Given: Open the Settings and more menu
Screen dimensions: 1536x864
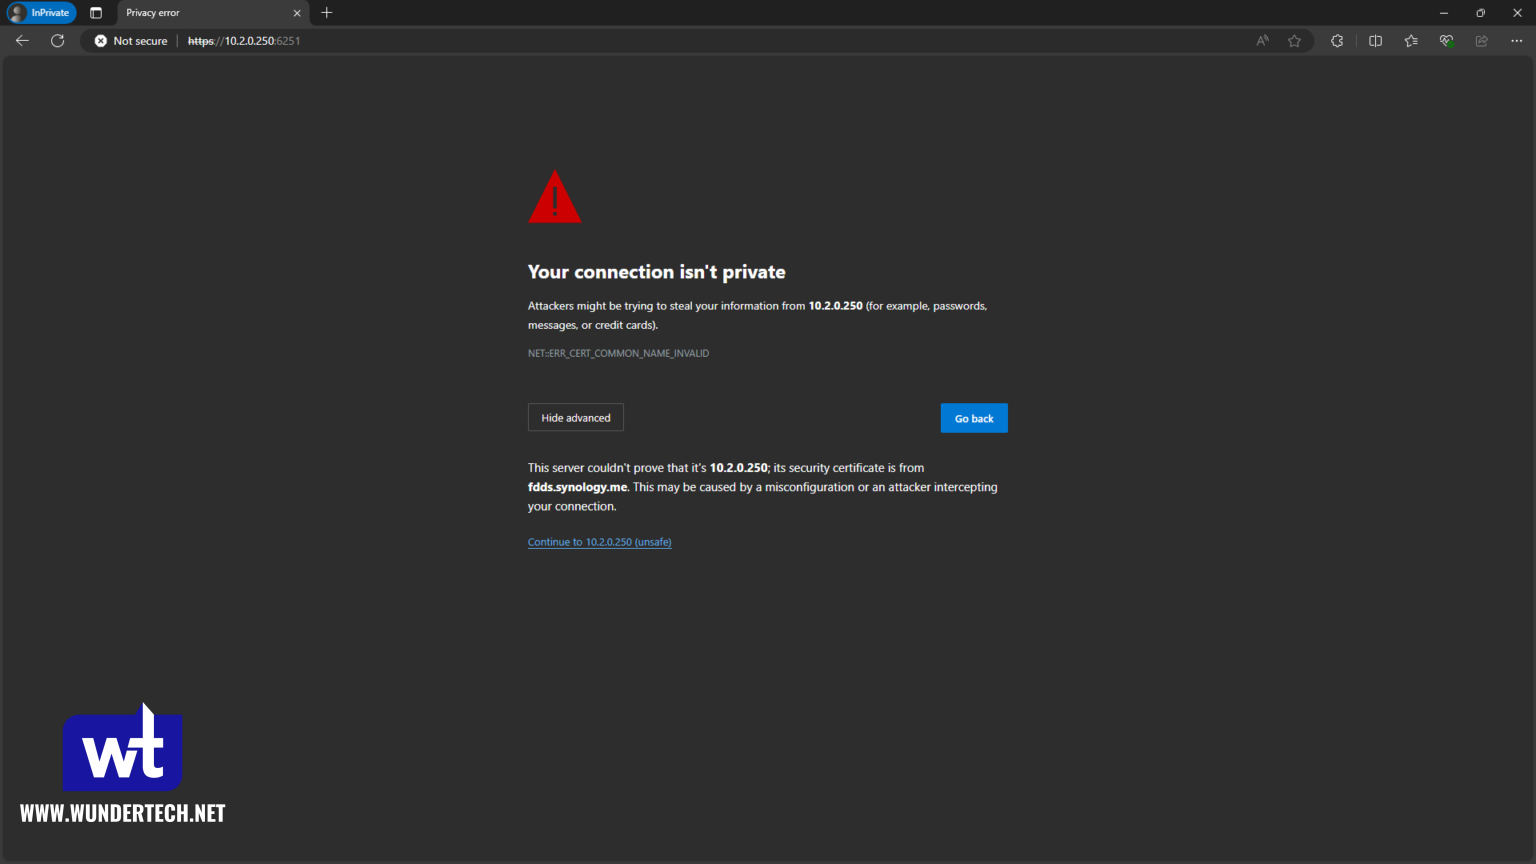Looking at the screenshot, I should pyautogui.click(x=1516, y=41).
